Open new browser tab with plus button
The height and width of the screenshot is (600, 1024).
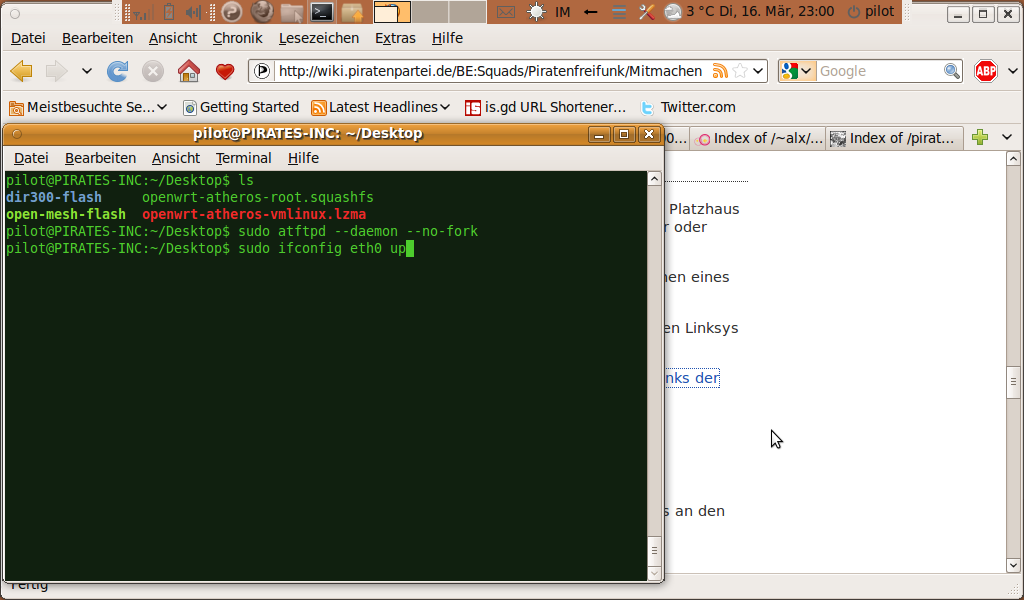pos(980,138)
